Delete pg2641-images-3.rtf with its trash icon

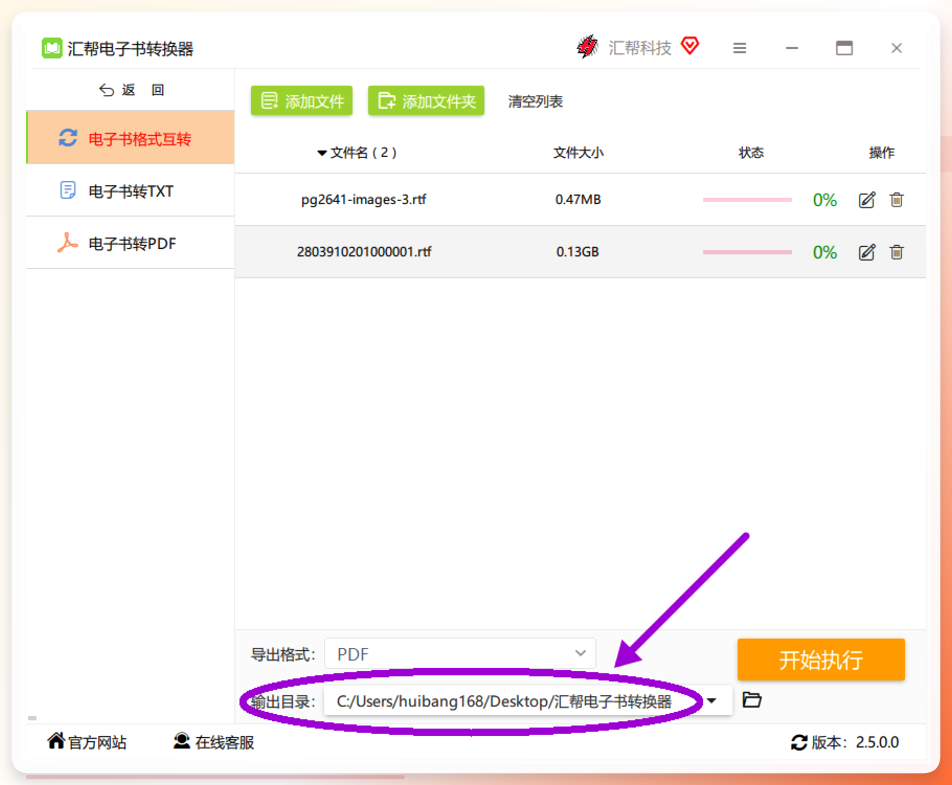point(896,200)
